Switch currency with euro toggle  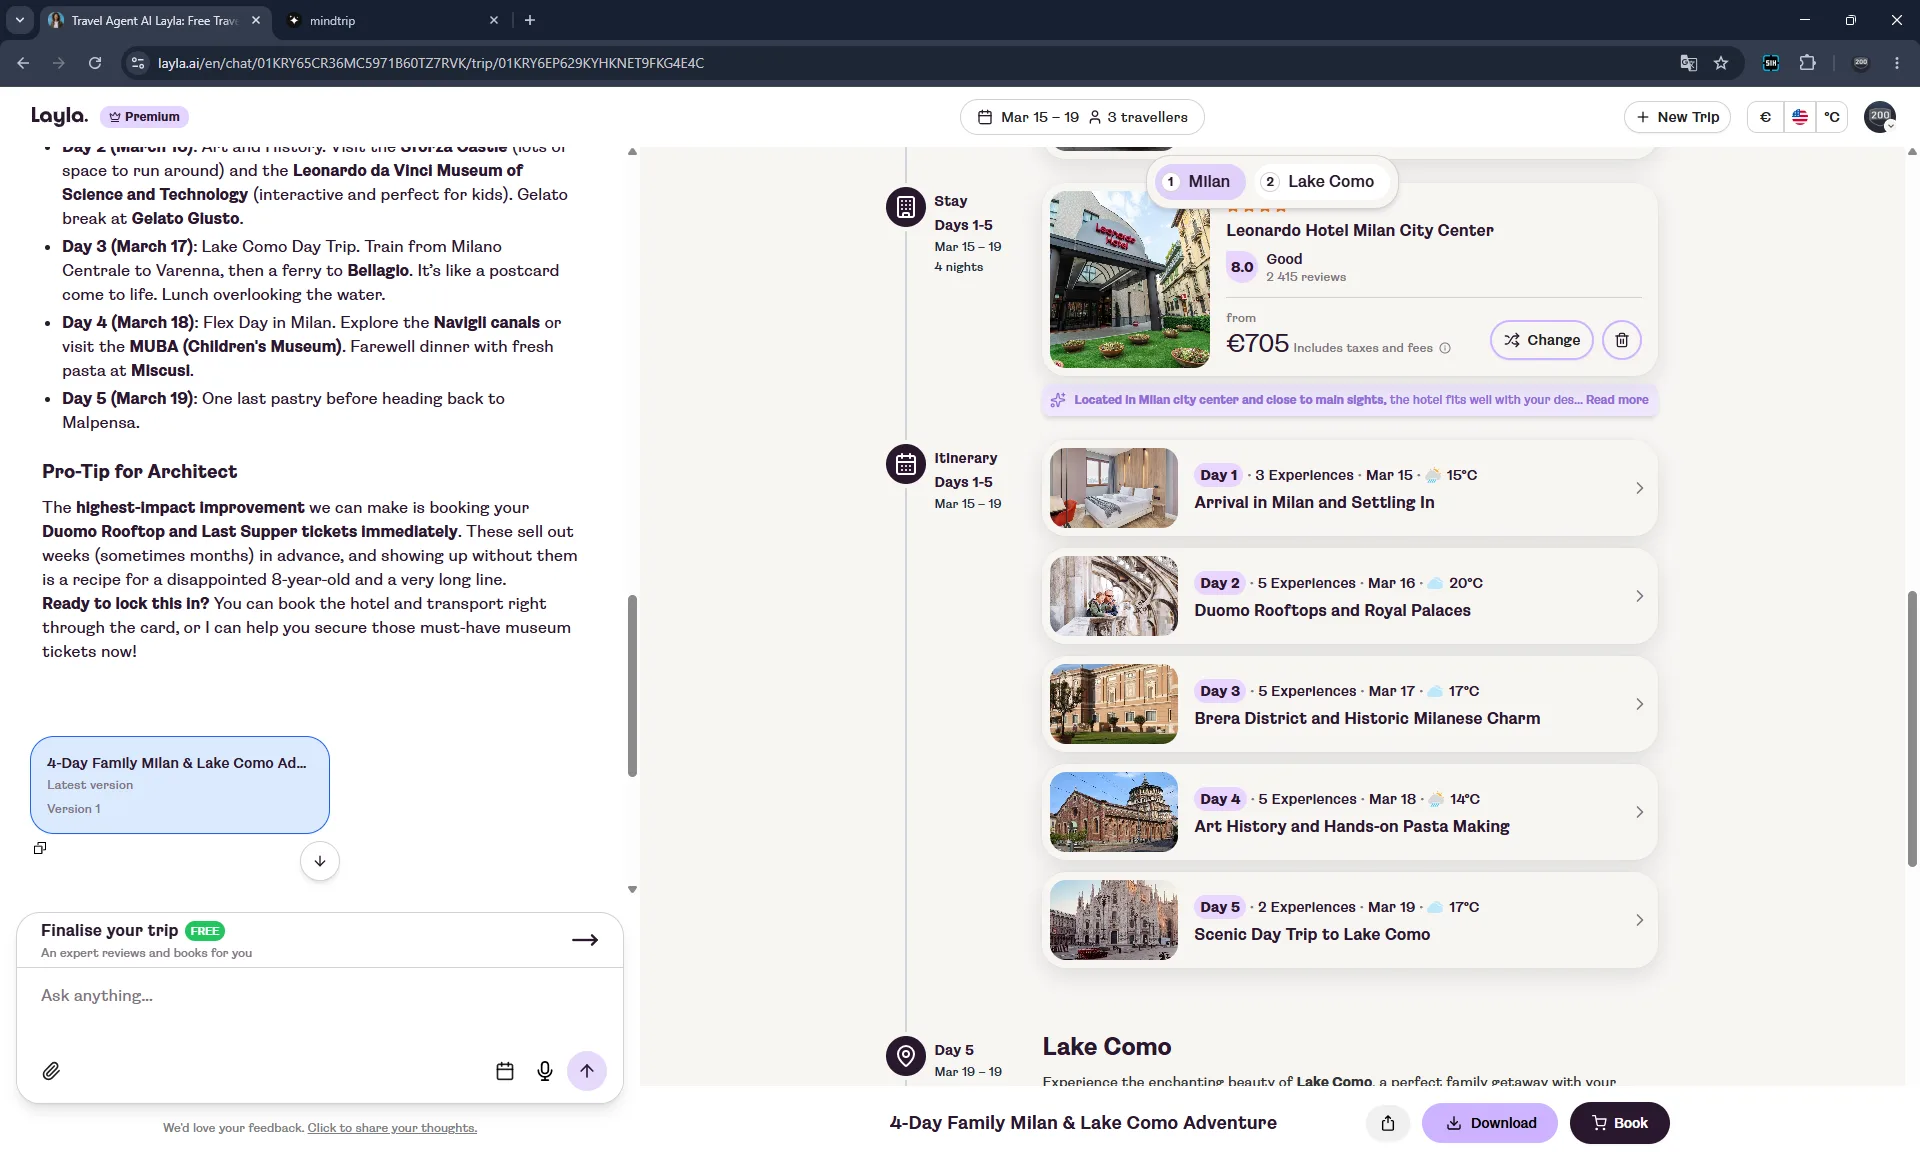coord(1765,117)
